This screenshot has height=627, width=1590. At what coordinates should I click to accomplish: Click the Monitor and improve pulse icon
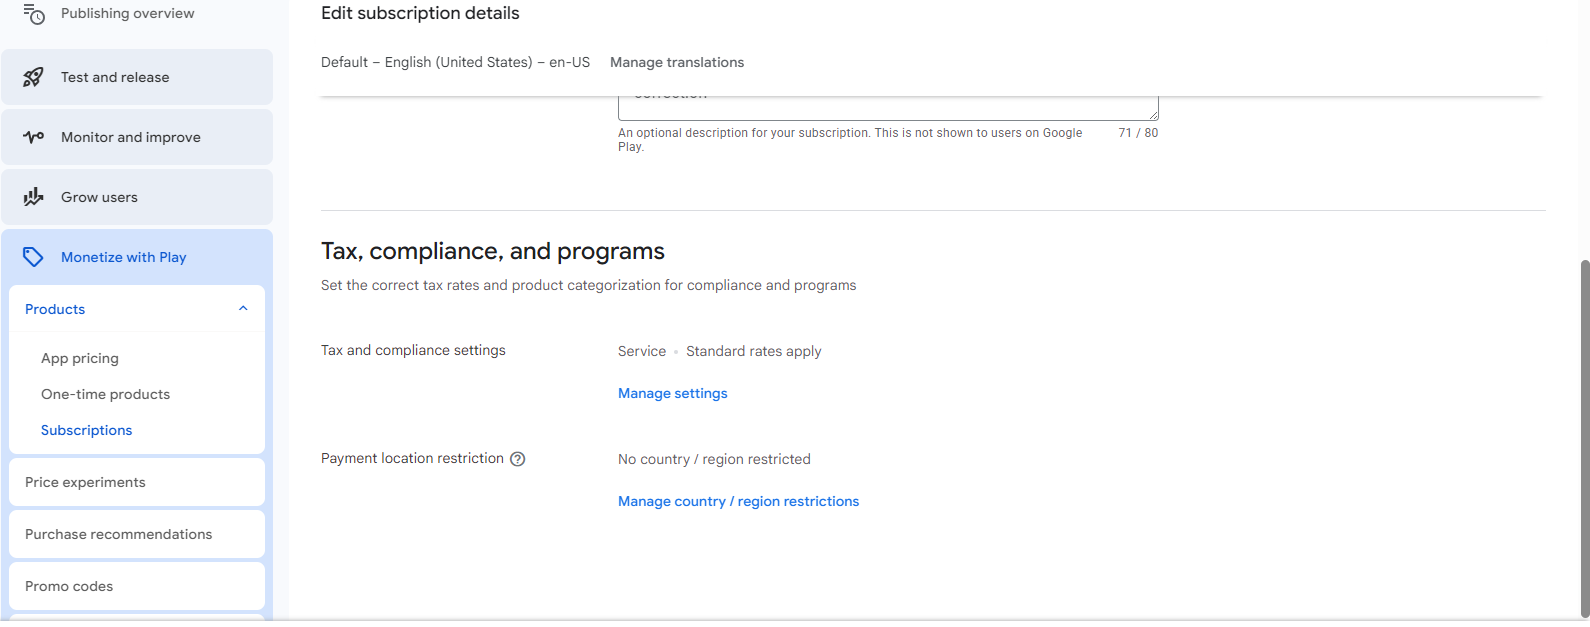point(34,137)
